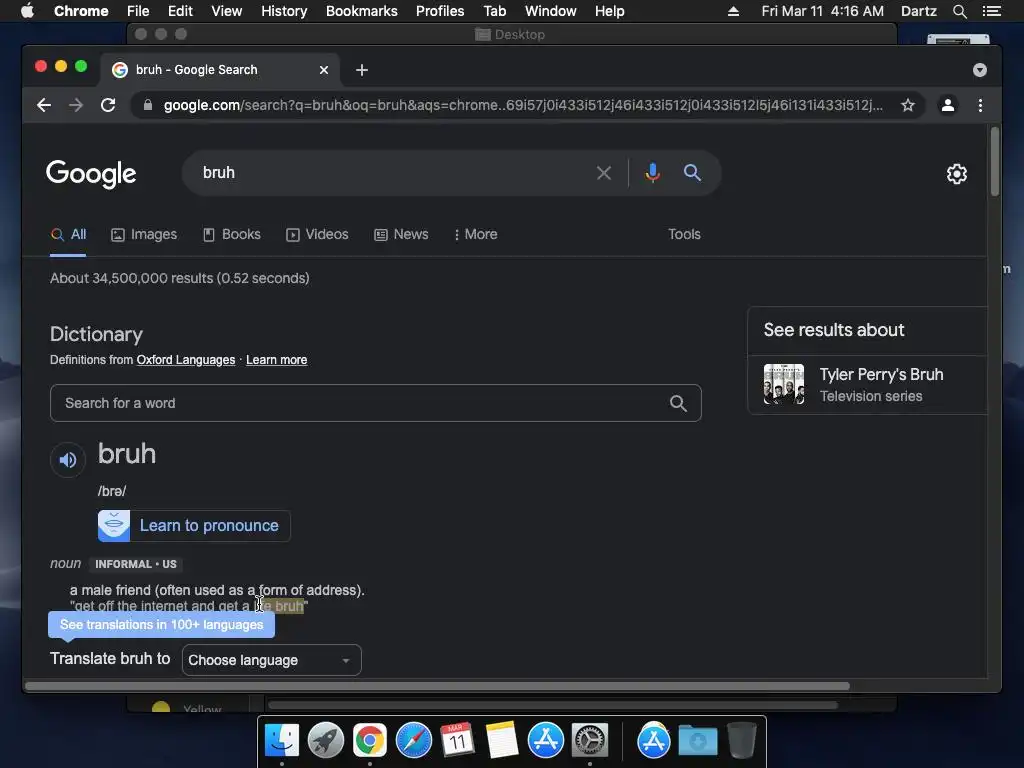
Task: Open Google settings gear icon
Action: tap(957, 174)
